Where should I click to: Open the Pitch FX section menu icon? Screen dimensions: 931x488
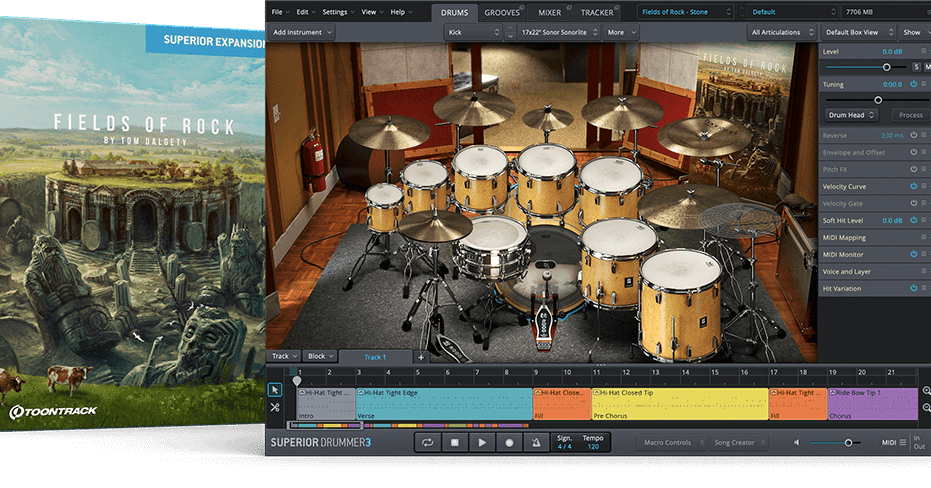(923, 169)
